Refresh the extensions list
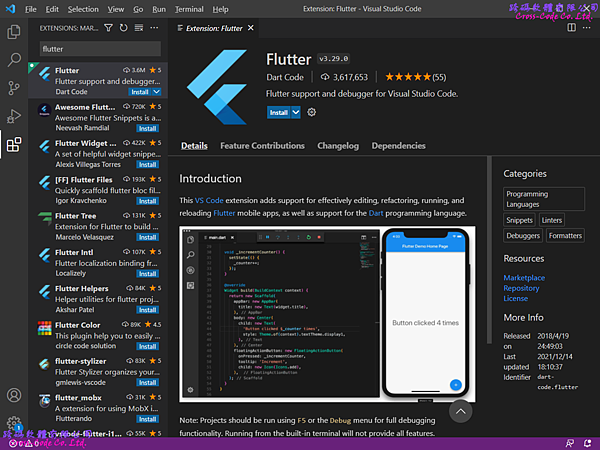600x450 pixels. coord(124,28)
